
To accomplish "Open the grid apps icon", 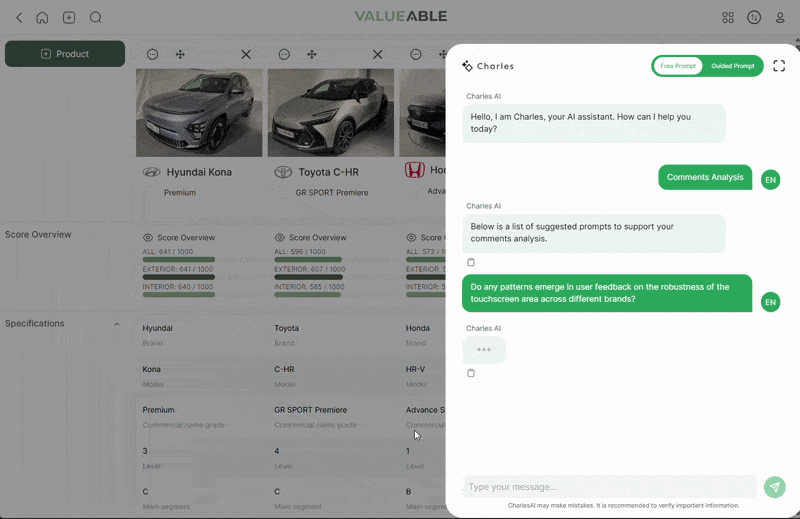I will pos(728,17).
